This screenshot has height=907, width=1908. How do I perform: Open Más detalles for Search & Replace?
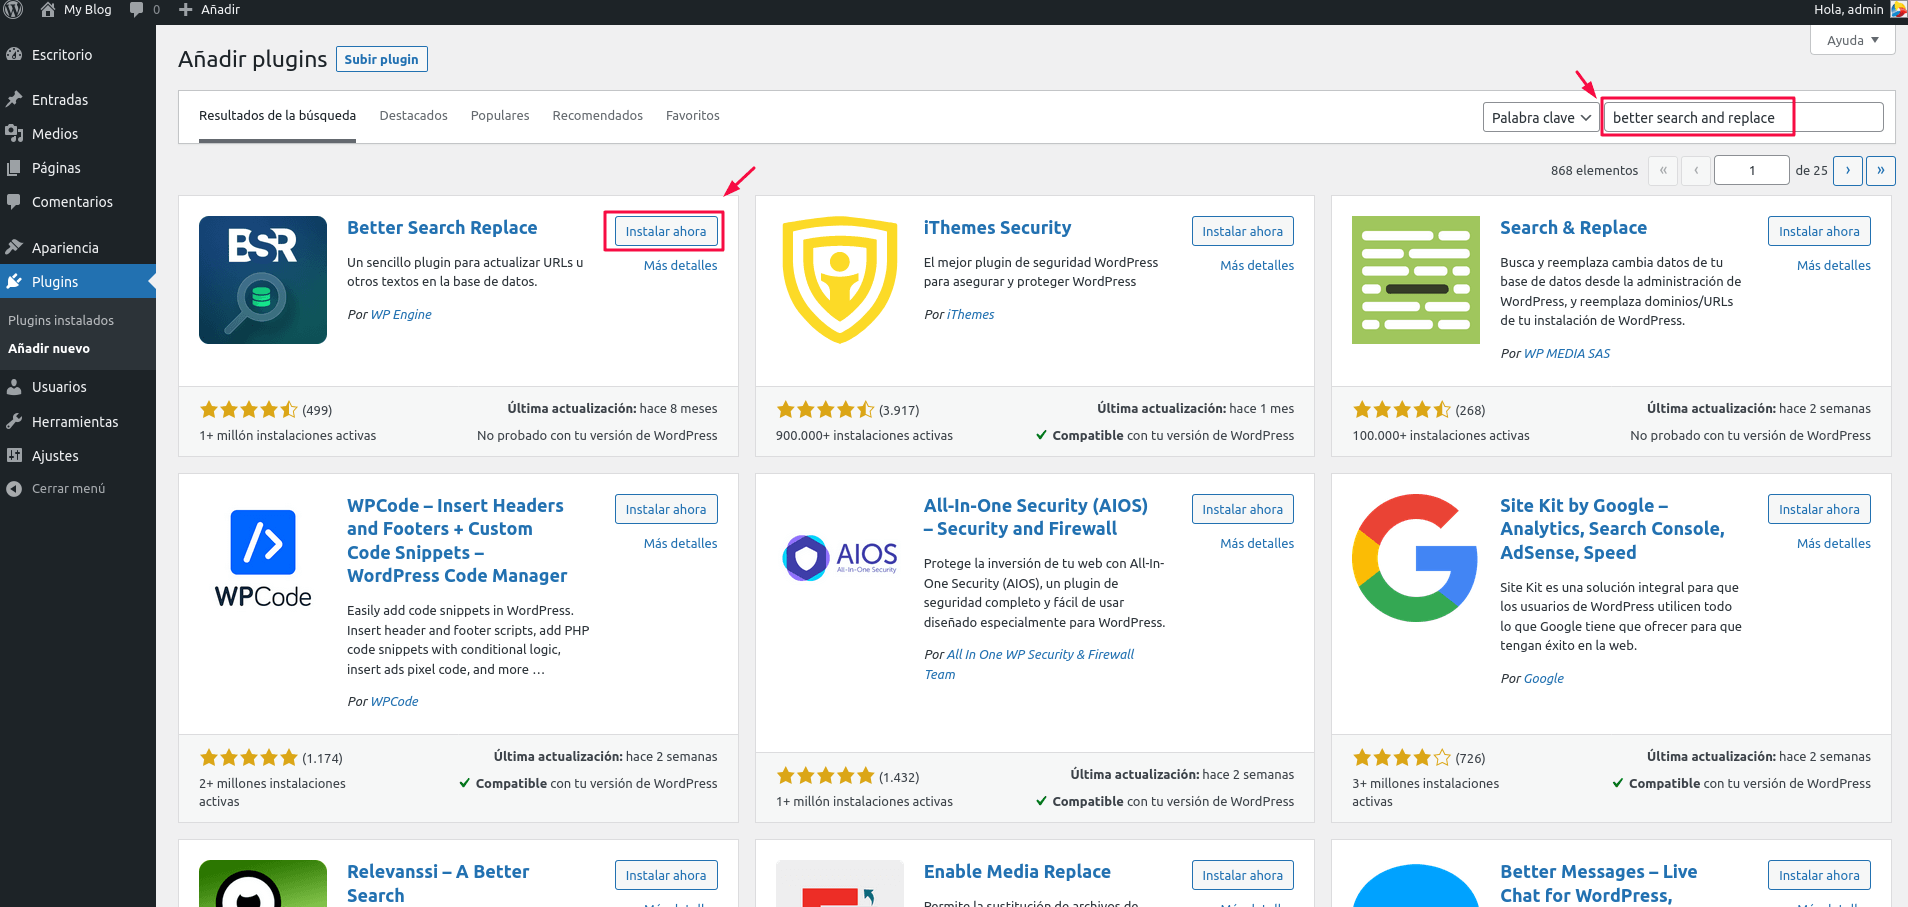click(1833, 265)
